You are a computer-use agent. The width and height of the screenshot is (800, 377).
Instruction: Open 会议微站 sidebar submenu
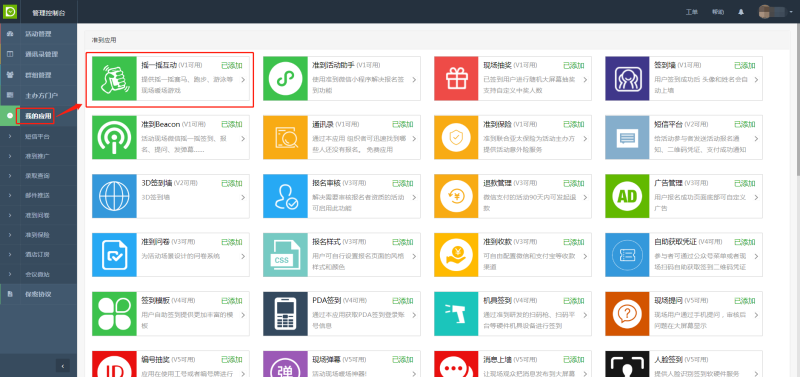[38, 274]
